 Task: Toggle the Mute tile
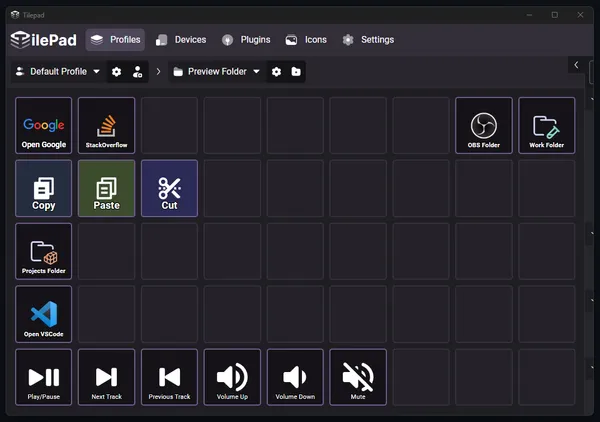pyautogui.click(x=358, y=377)
